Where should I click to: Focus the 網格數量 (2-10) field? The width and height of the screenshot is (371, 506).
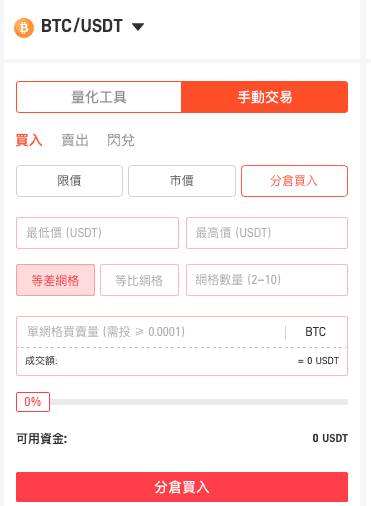coord(267,280)
